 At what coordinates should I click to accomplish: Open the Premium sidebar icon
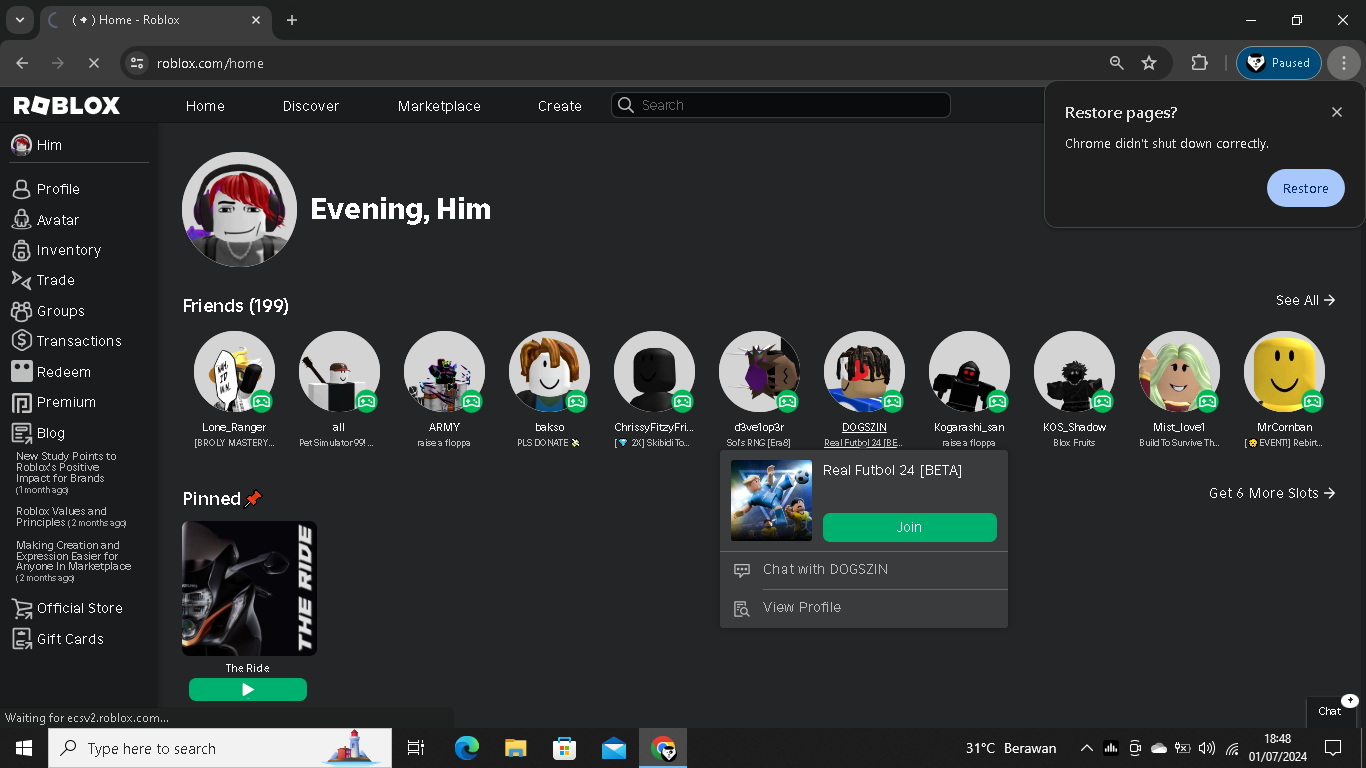click(21, 402)
